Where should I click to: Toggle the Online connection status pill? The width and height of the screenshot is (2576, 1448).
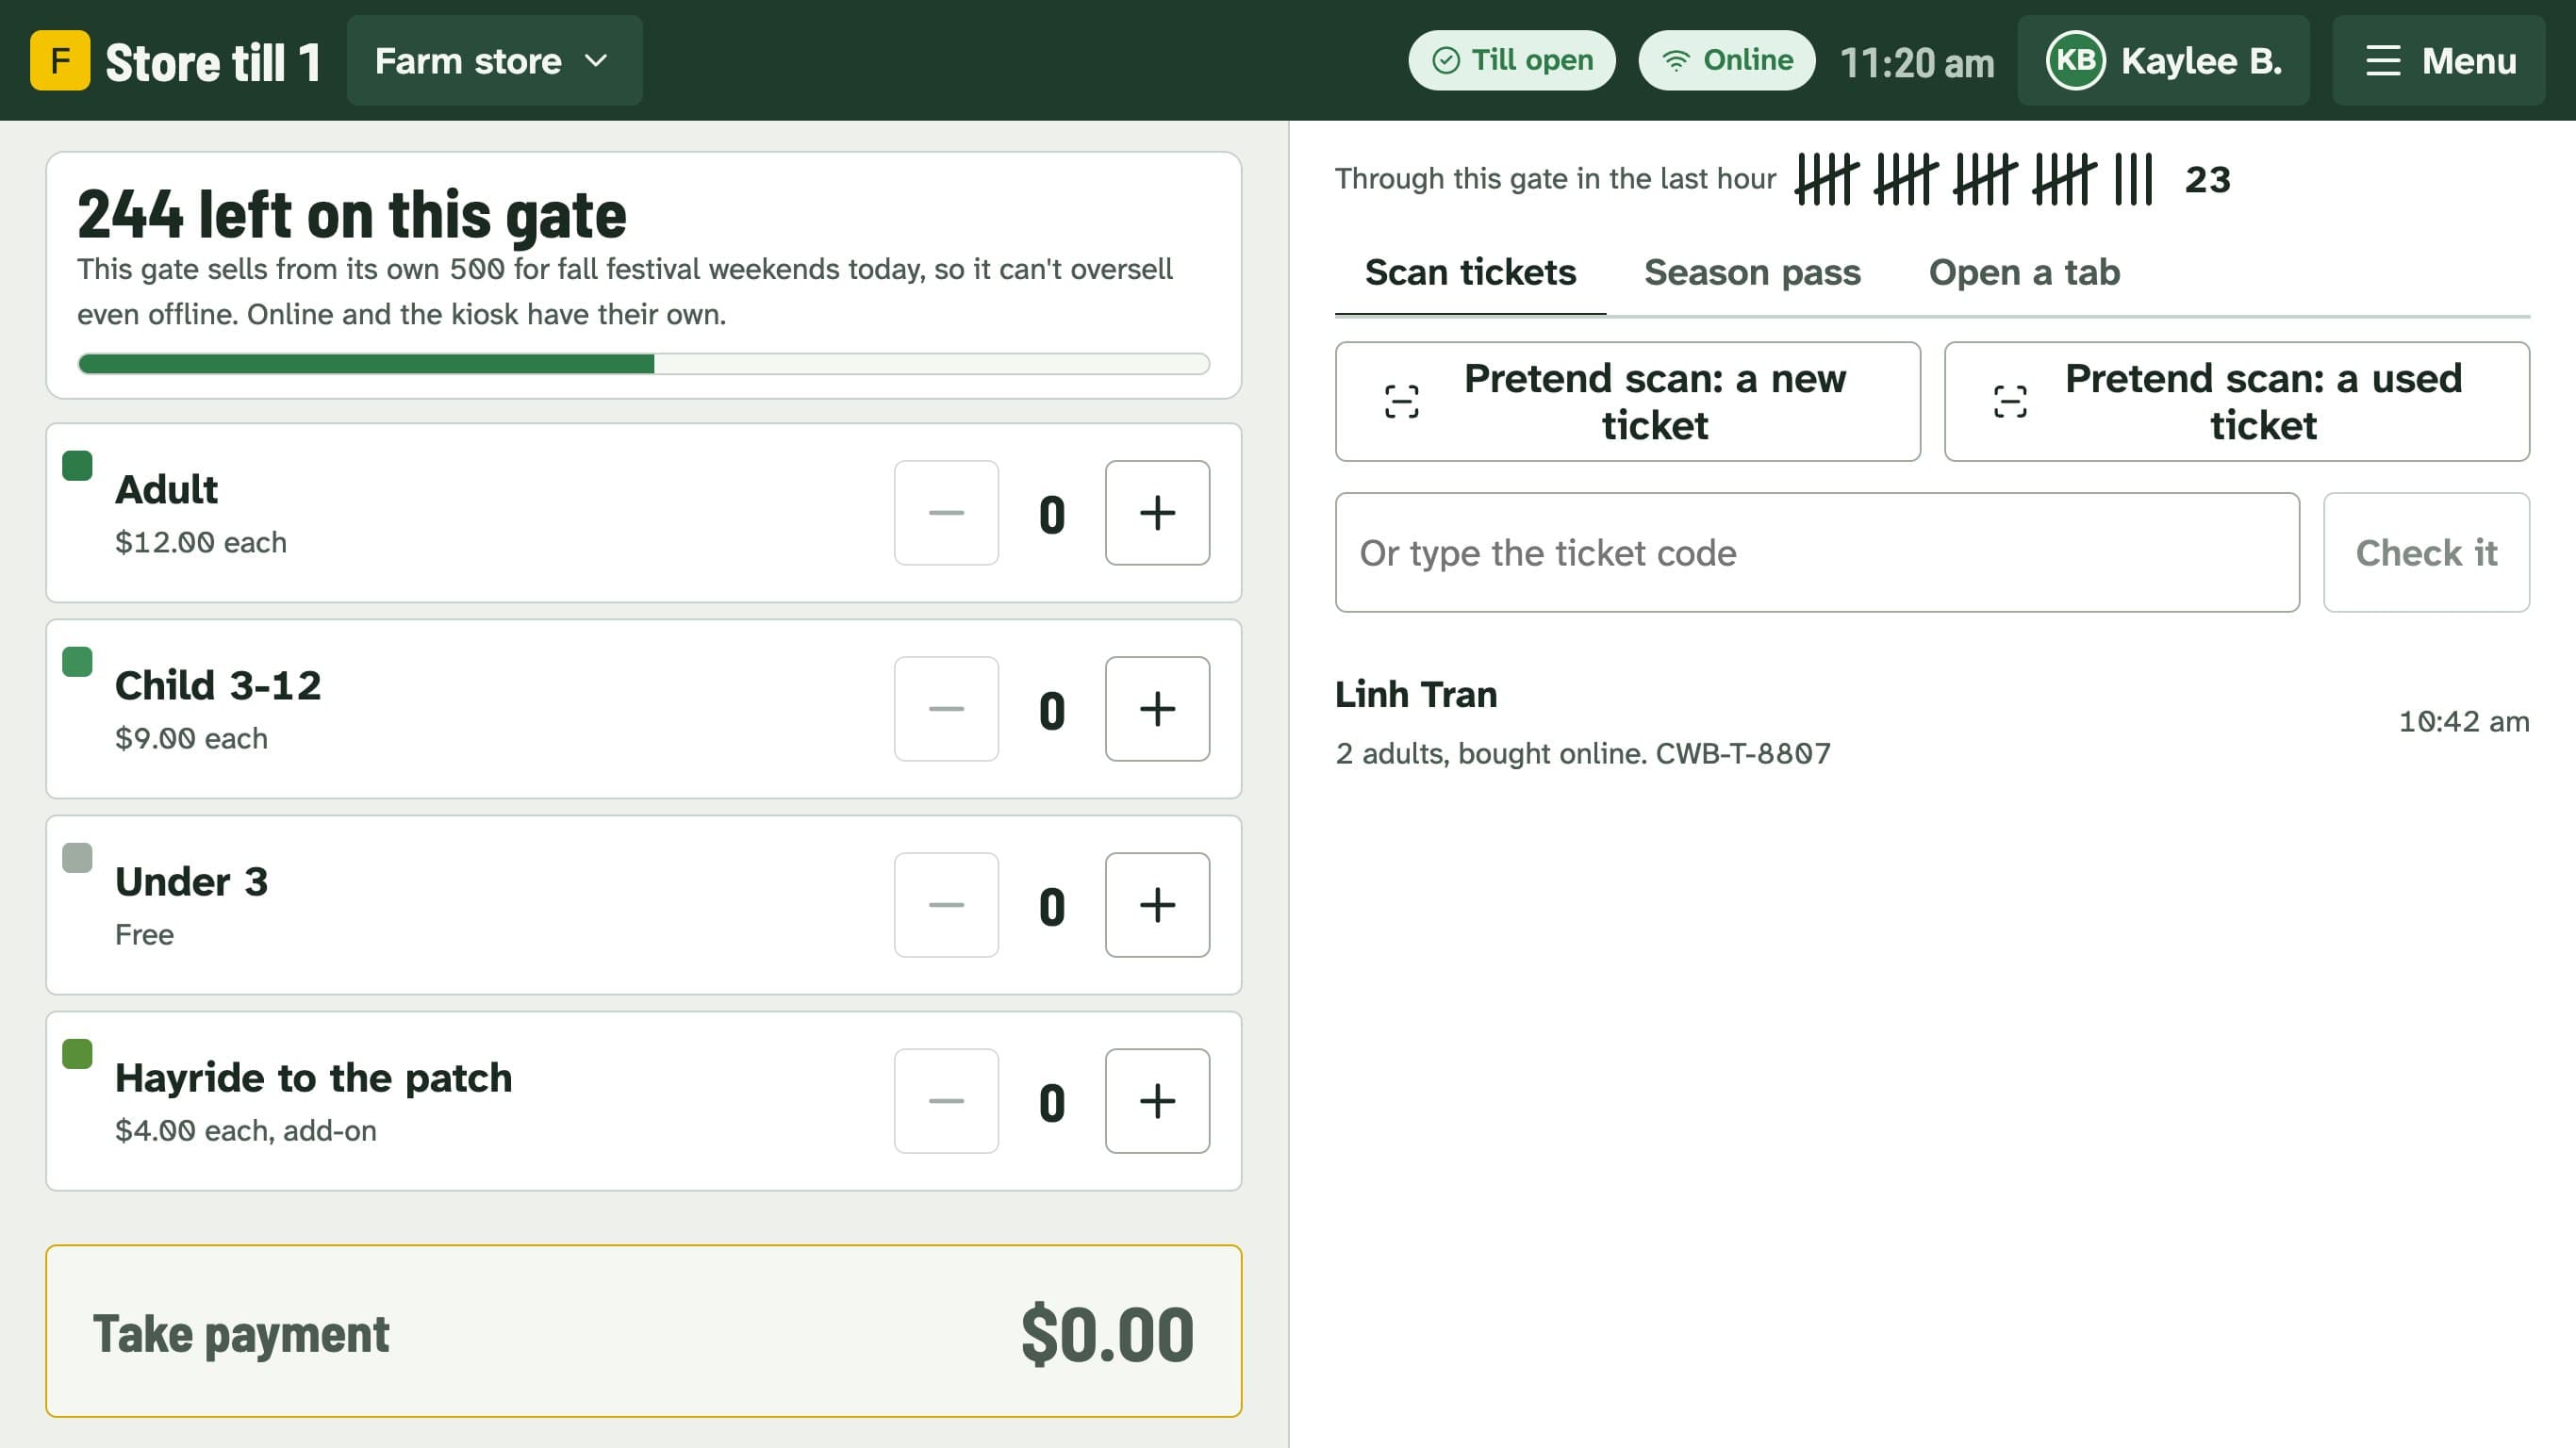click(1727, 60)
